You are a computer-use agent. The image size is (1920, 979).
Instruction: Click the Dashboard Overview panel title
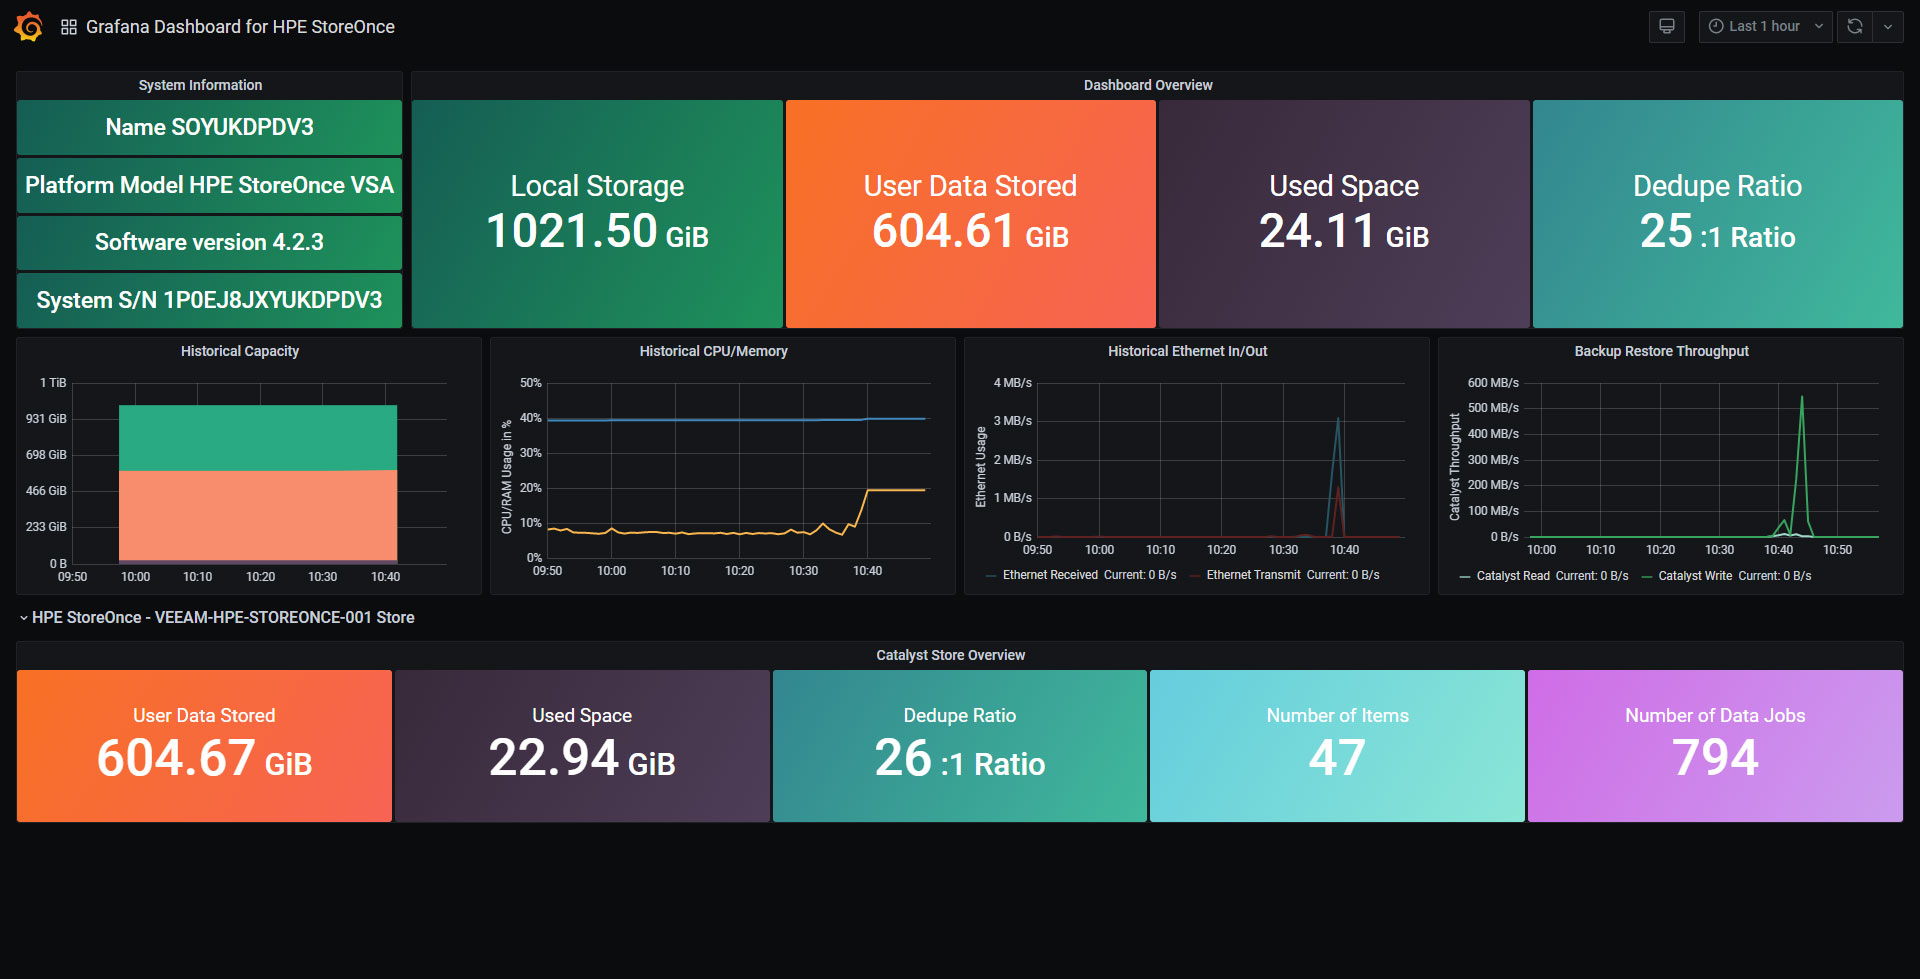click(1148, 85)
